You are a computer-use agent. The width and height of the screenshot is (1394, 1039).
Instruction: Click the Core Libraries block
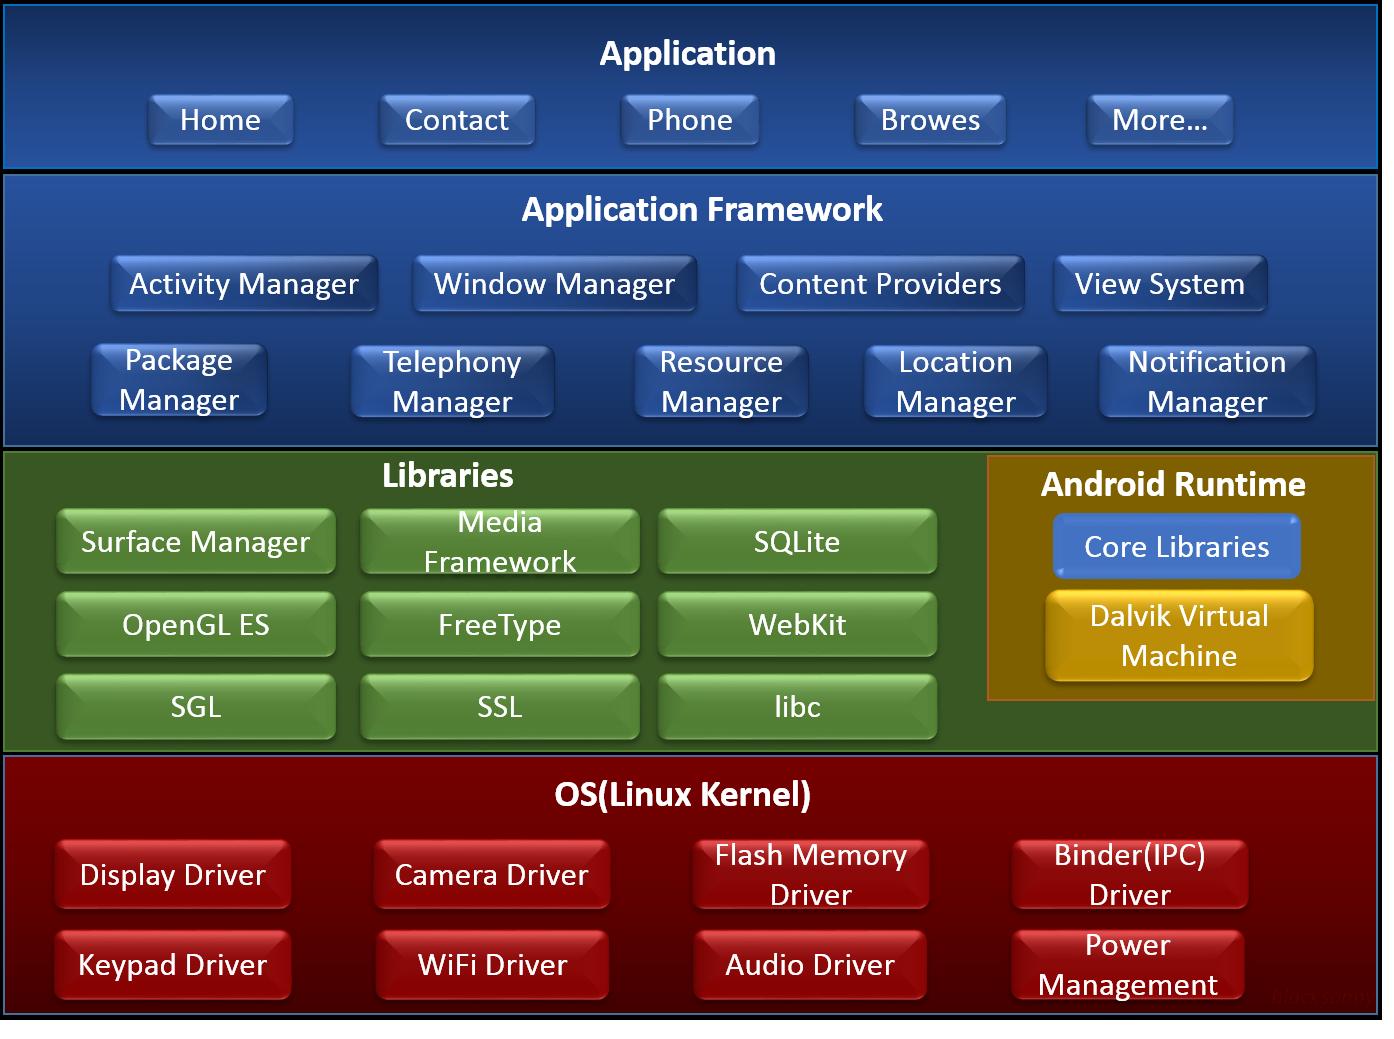click(1176, 547)
